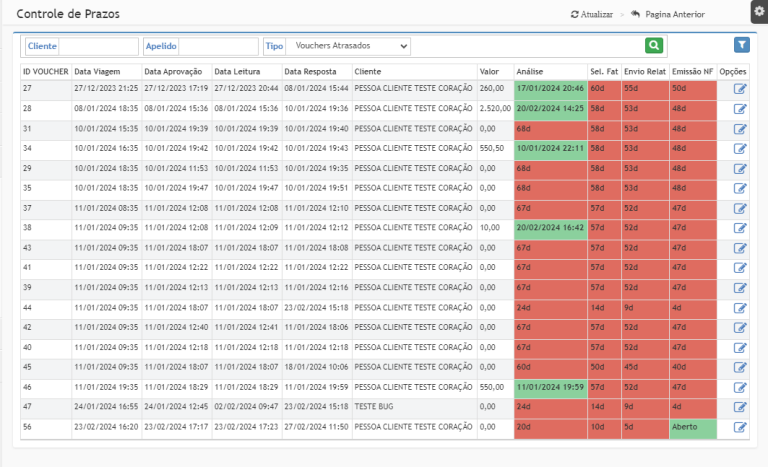The width and height of the screenshot is (768, 467).
Task: Open the settings gear icon
Action: tap(758, 10)
